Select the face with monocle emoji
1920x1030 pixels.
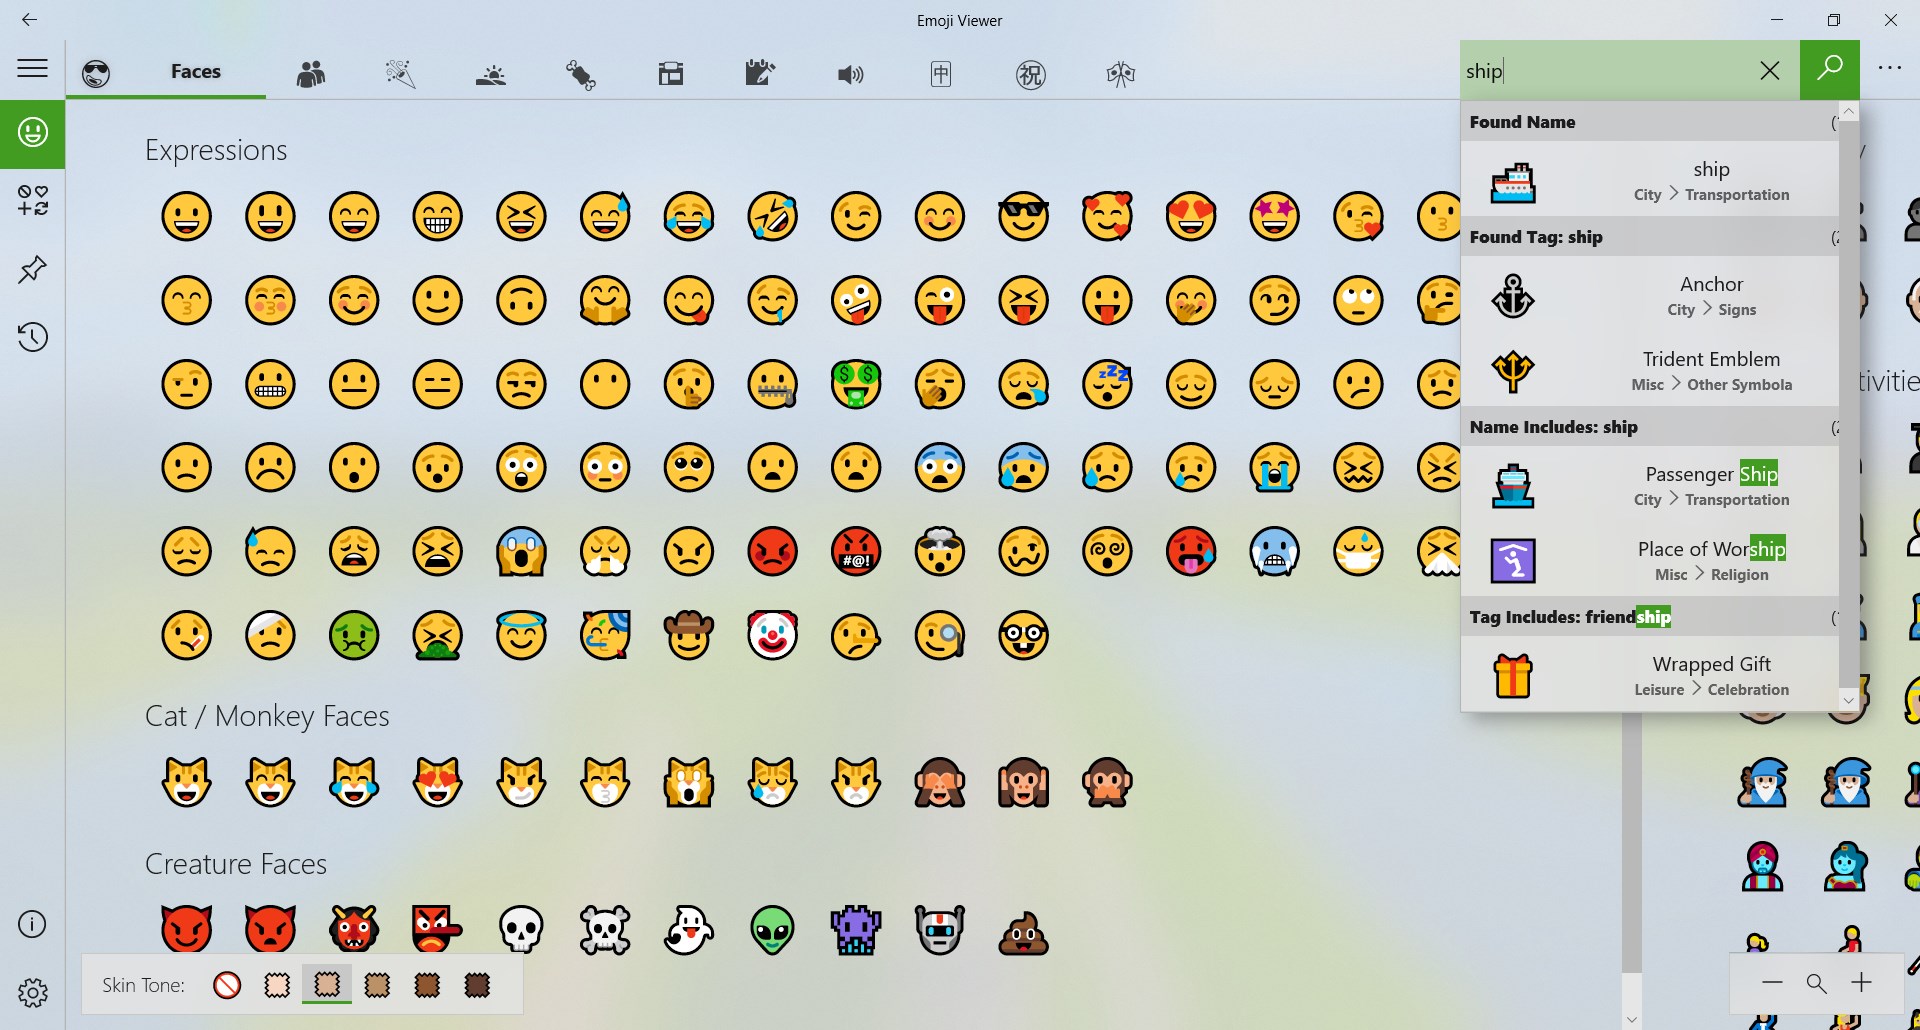[940, 635]
